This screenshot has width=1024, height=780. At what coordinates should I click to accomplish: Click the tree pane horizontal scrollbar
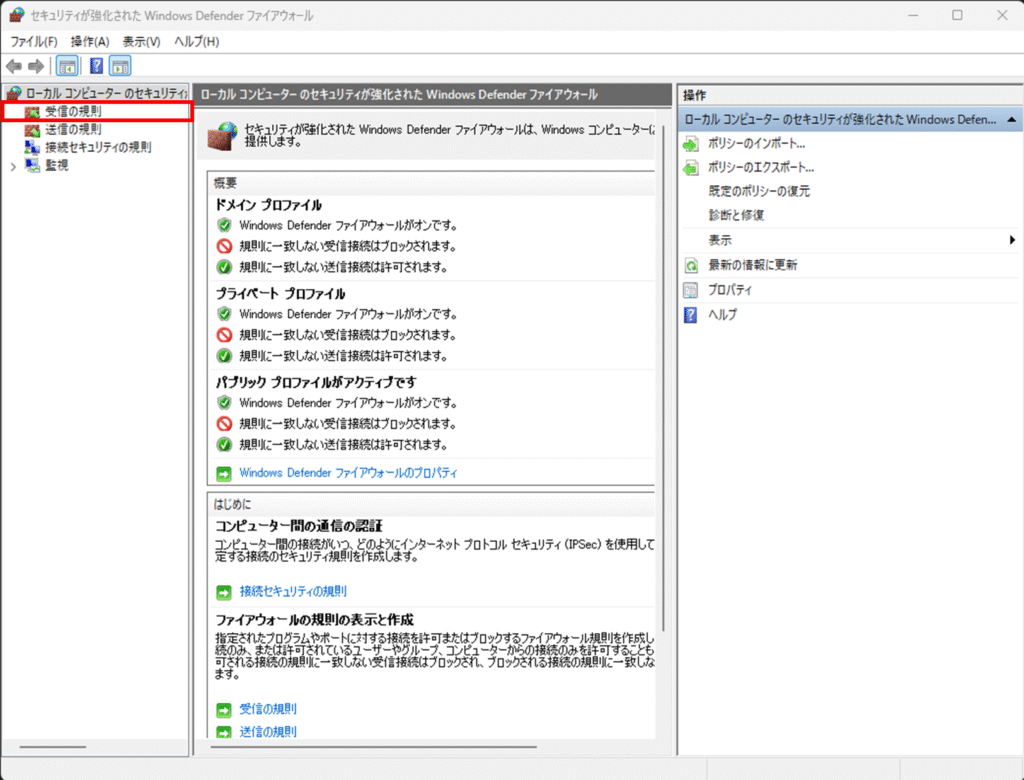[x=53, y=747]
